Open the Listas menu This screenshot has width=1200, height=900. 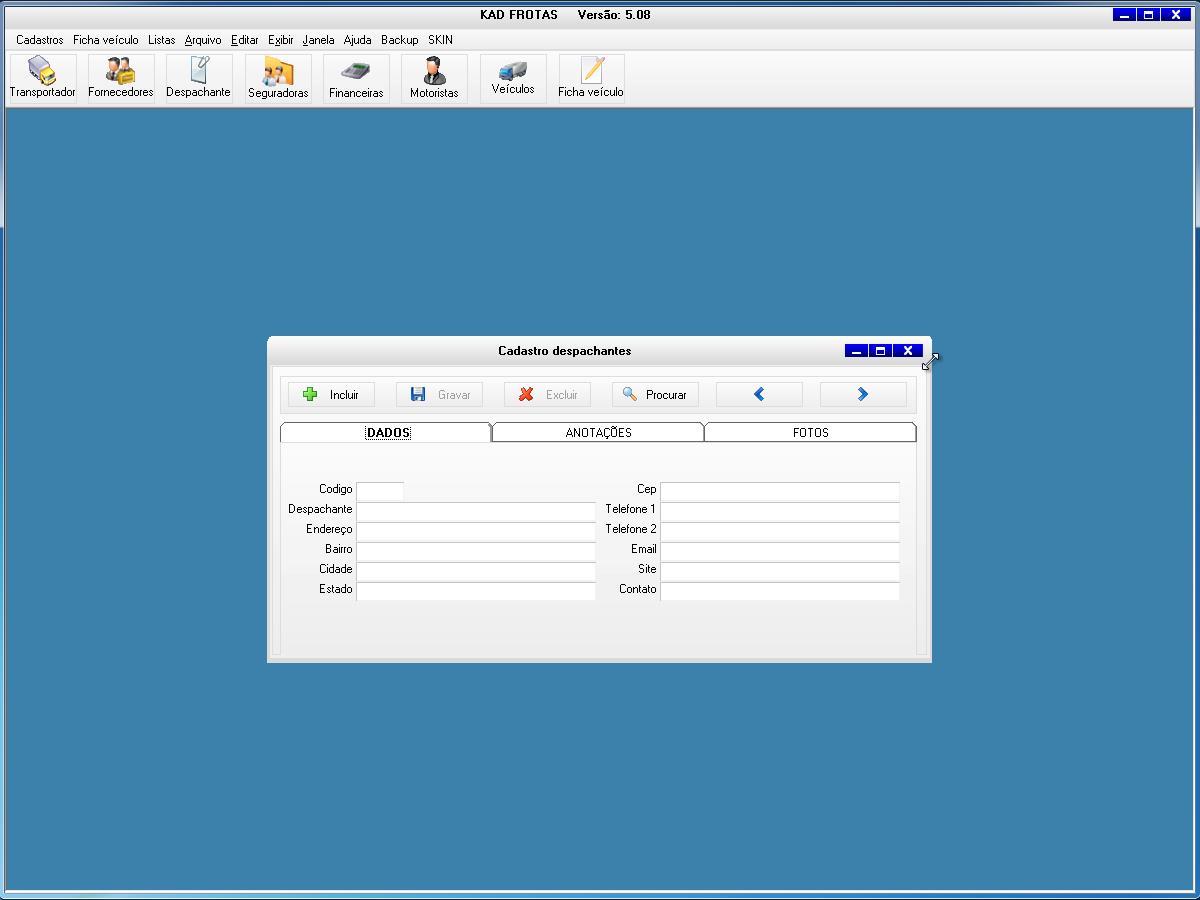(162, 40)
